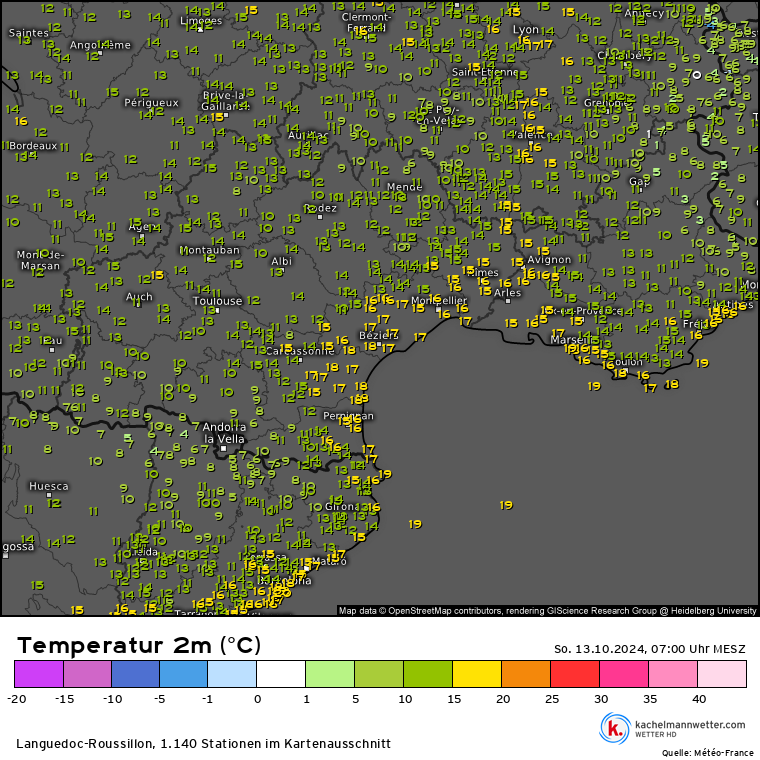
Task: Click the Mende city label
Action: click(404, 187)
